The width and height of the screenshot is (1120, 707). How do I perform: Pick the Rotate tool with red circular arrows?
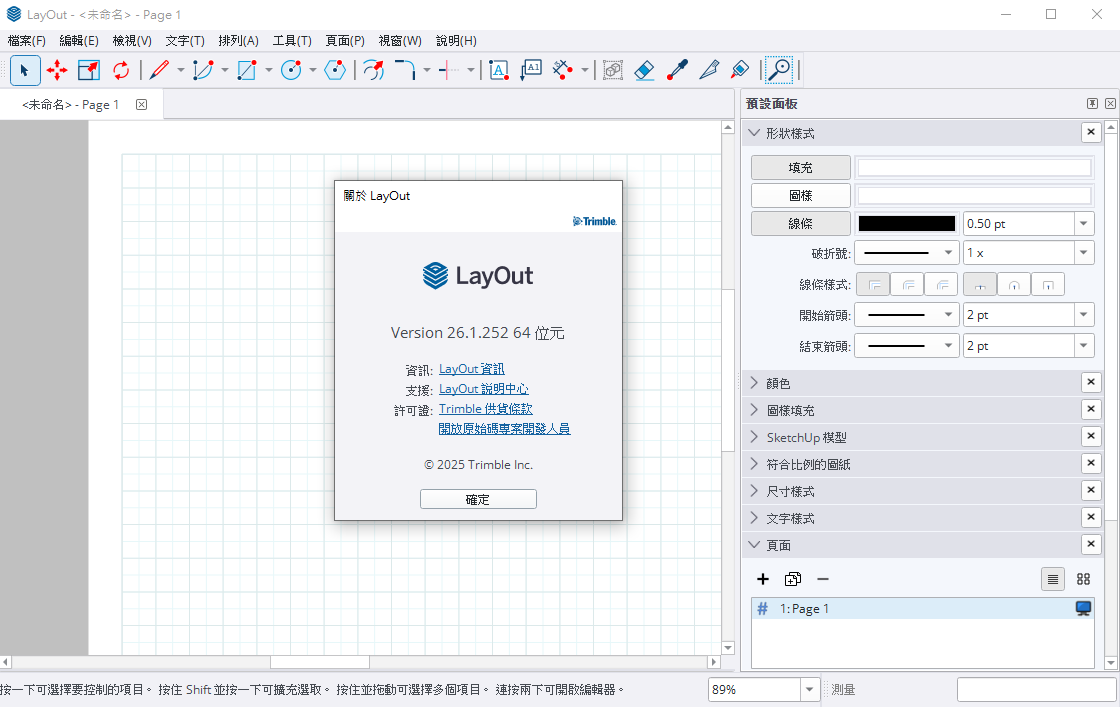coord(121,70)
